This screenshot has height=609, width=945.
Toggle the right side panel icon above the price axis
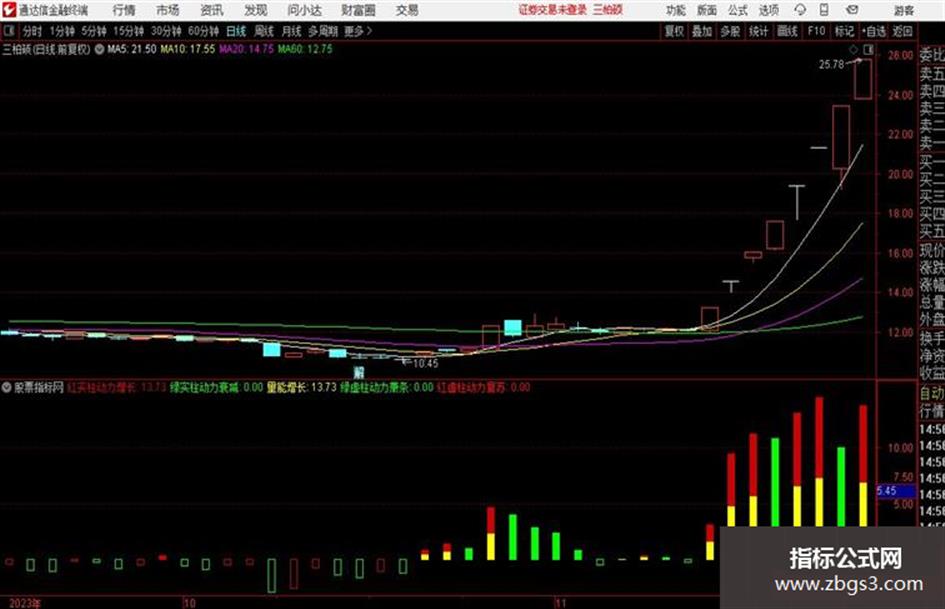[x=868, y=49]
